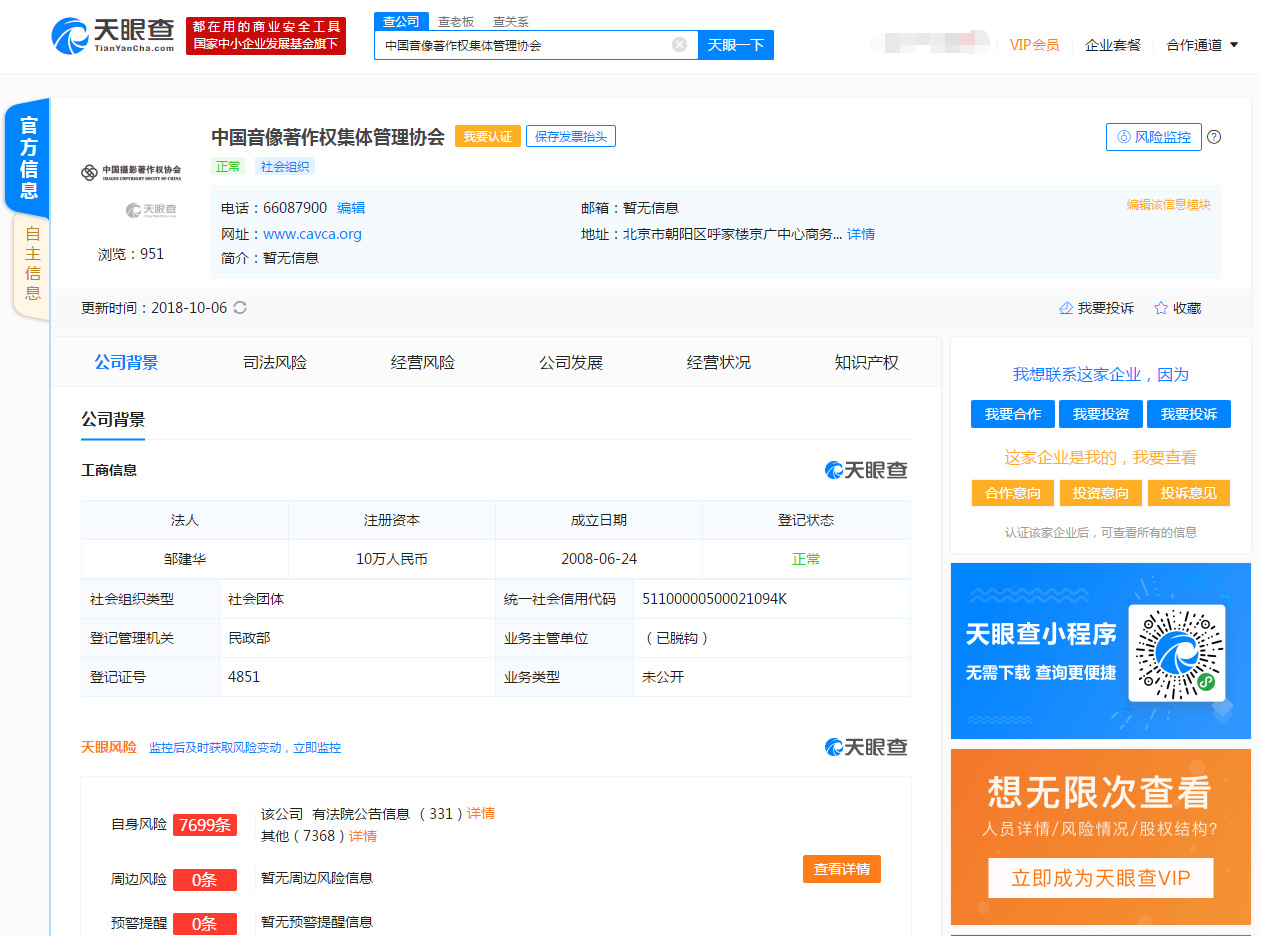Screen dimensions: 1261x936
Task: Switch to the 司法风险 tab
Action: 275,362
